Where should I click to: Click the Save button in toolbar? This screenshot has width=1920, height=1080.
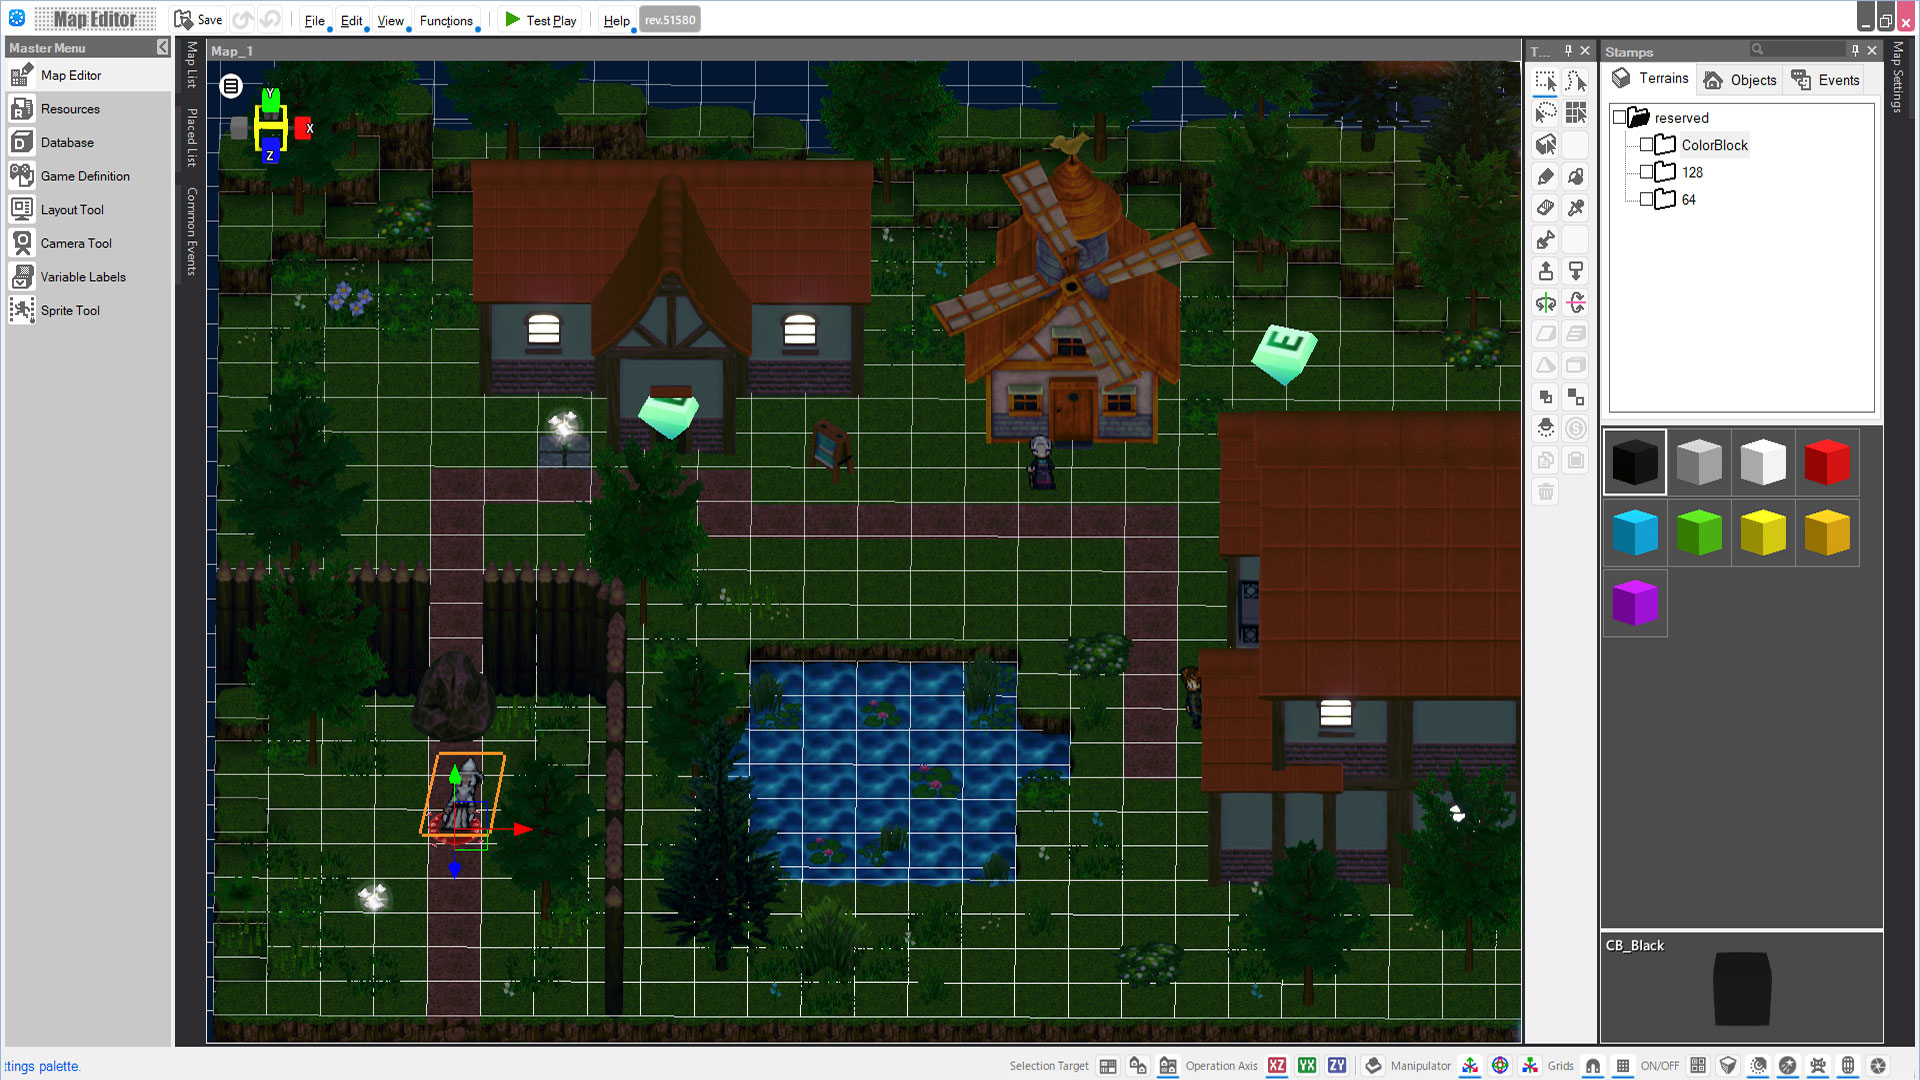pos(198,20)
